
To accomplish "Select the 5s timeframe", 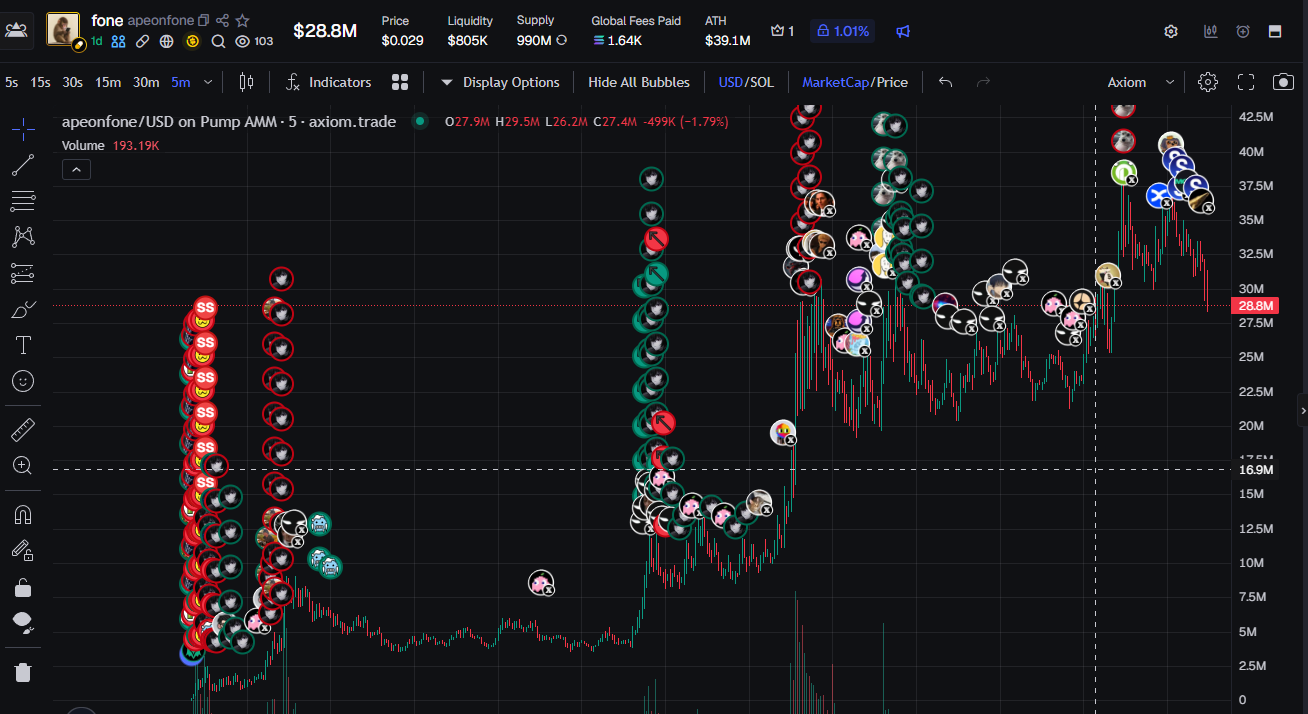I will (11, 82).
